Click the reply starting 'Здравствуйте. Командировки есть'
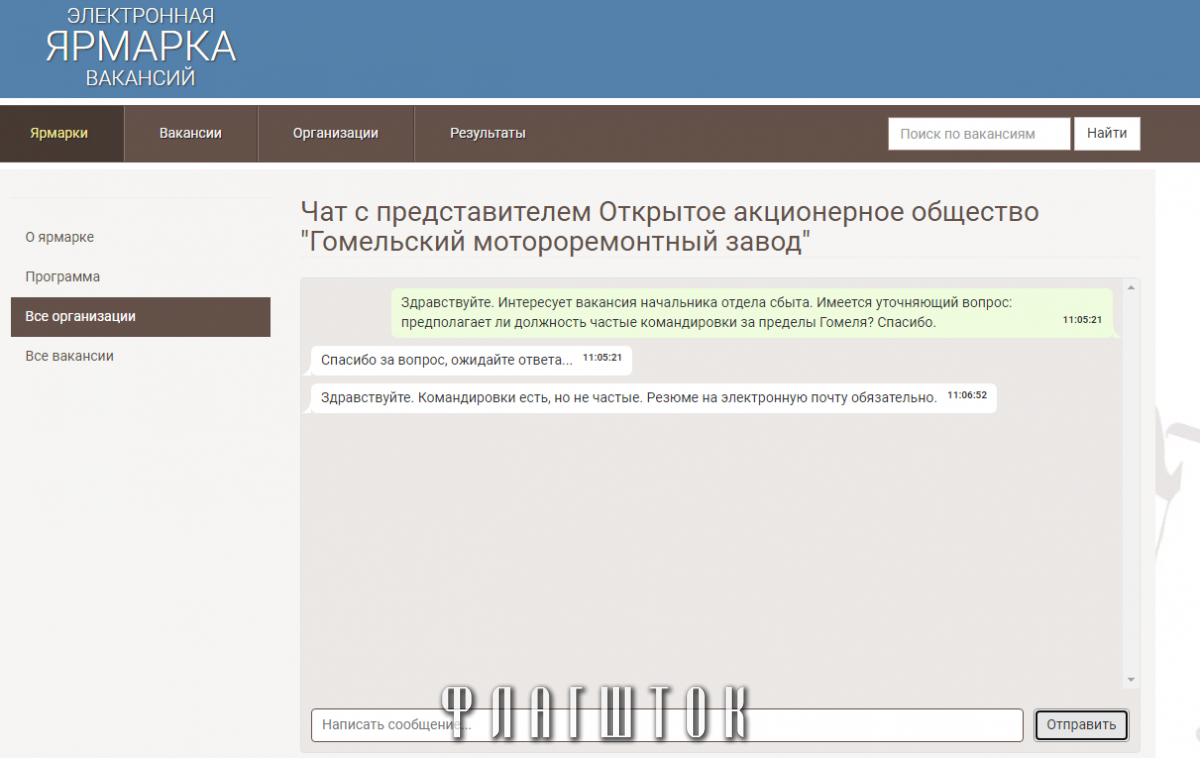 (653, 398)
